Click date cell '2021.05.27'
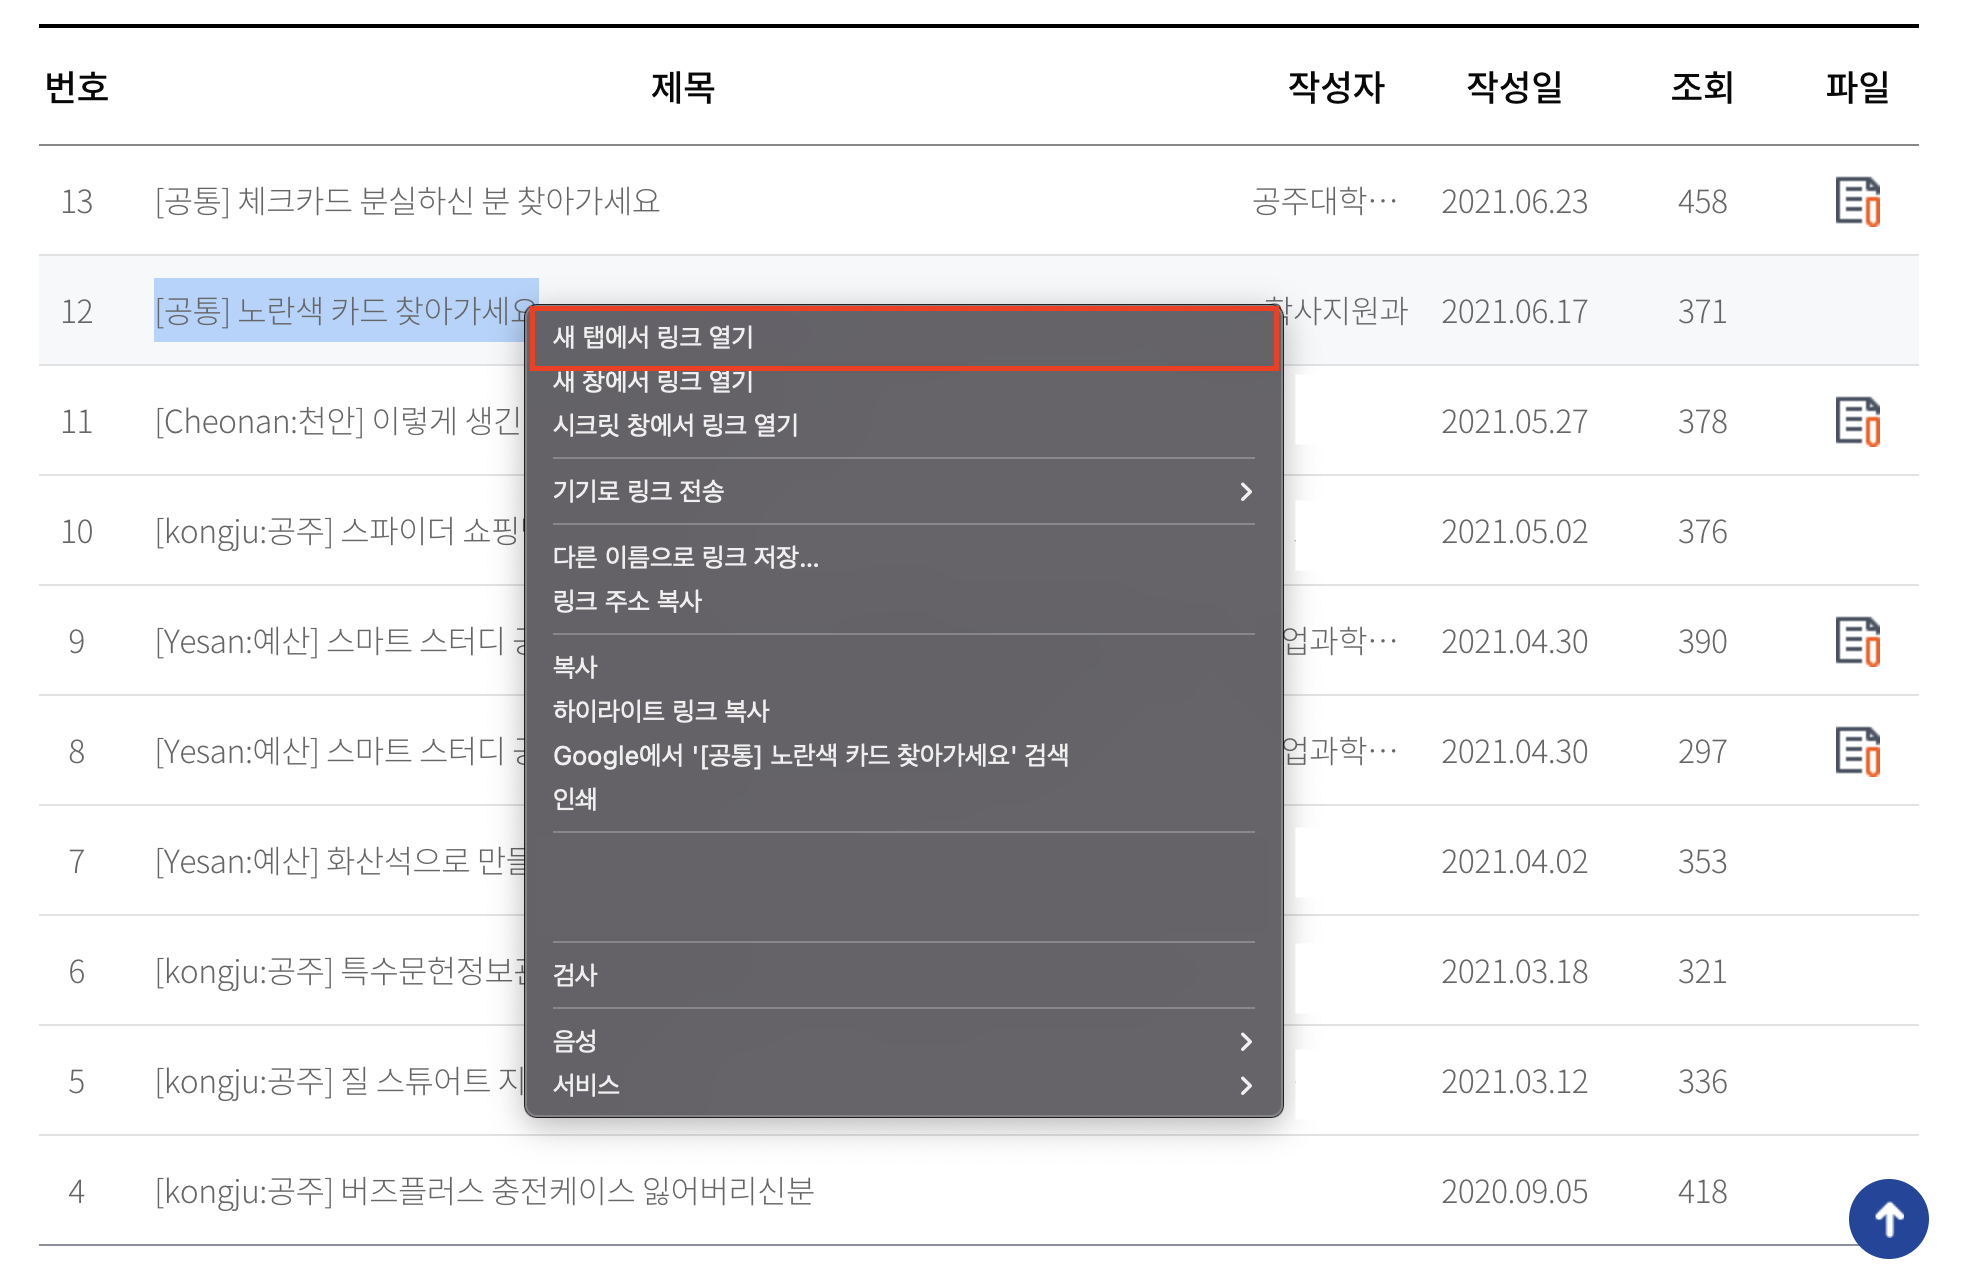Screen dimensions: 1961x1271 [x=1514, y=422]
